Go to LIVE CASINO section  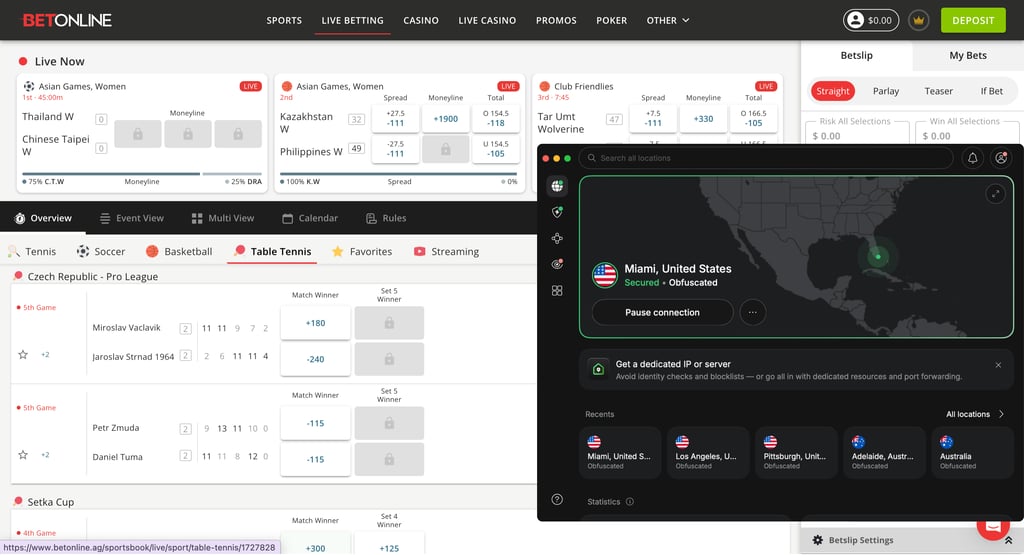click(487, 20)
